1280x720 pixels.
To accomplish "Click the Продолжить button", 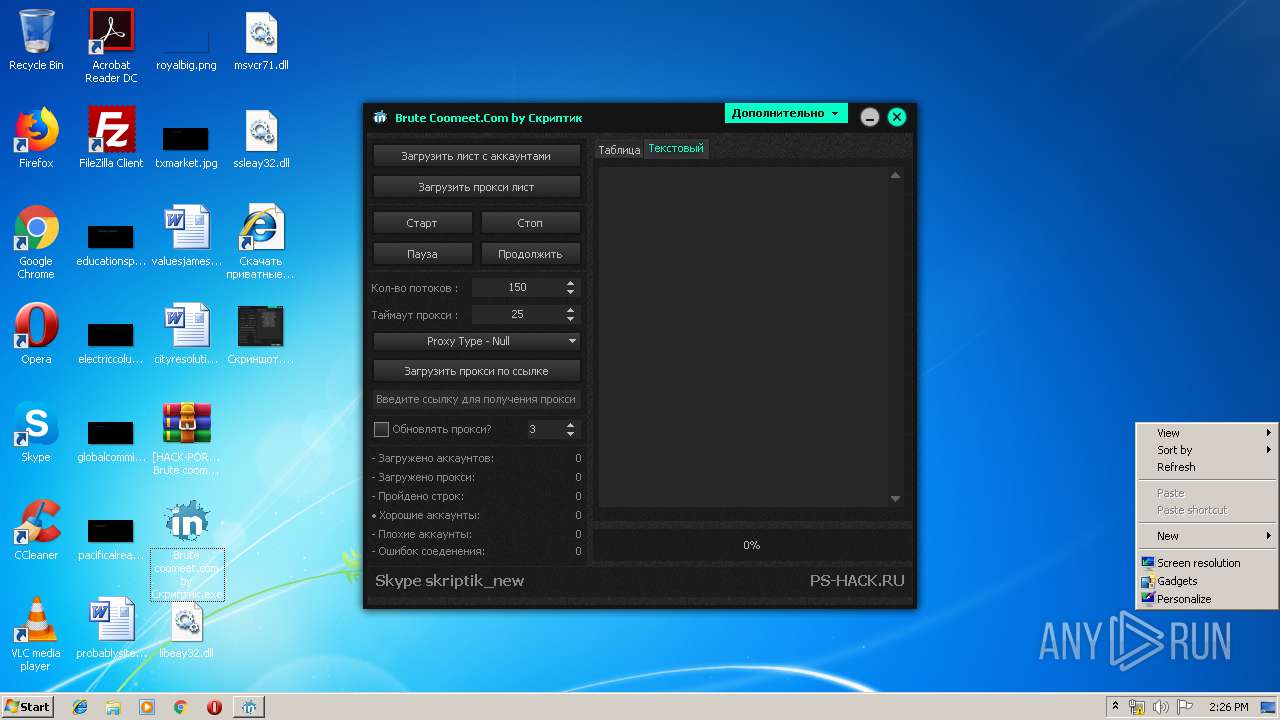I will pos(530,254).
